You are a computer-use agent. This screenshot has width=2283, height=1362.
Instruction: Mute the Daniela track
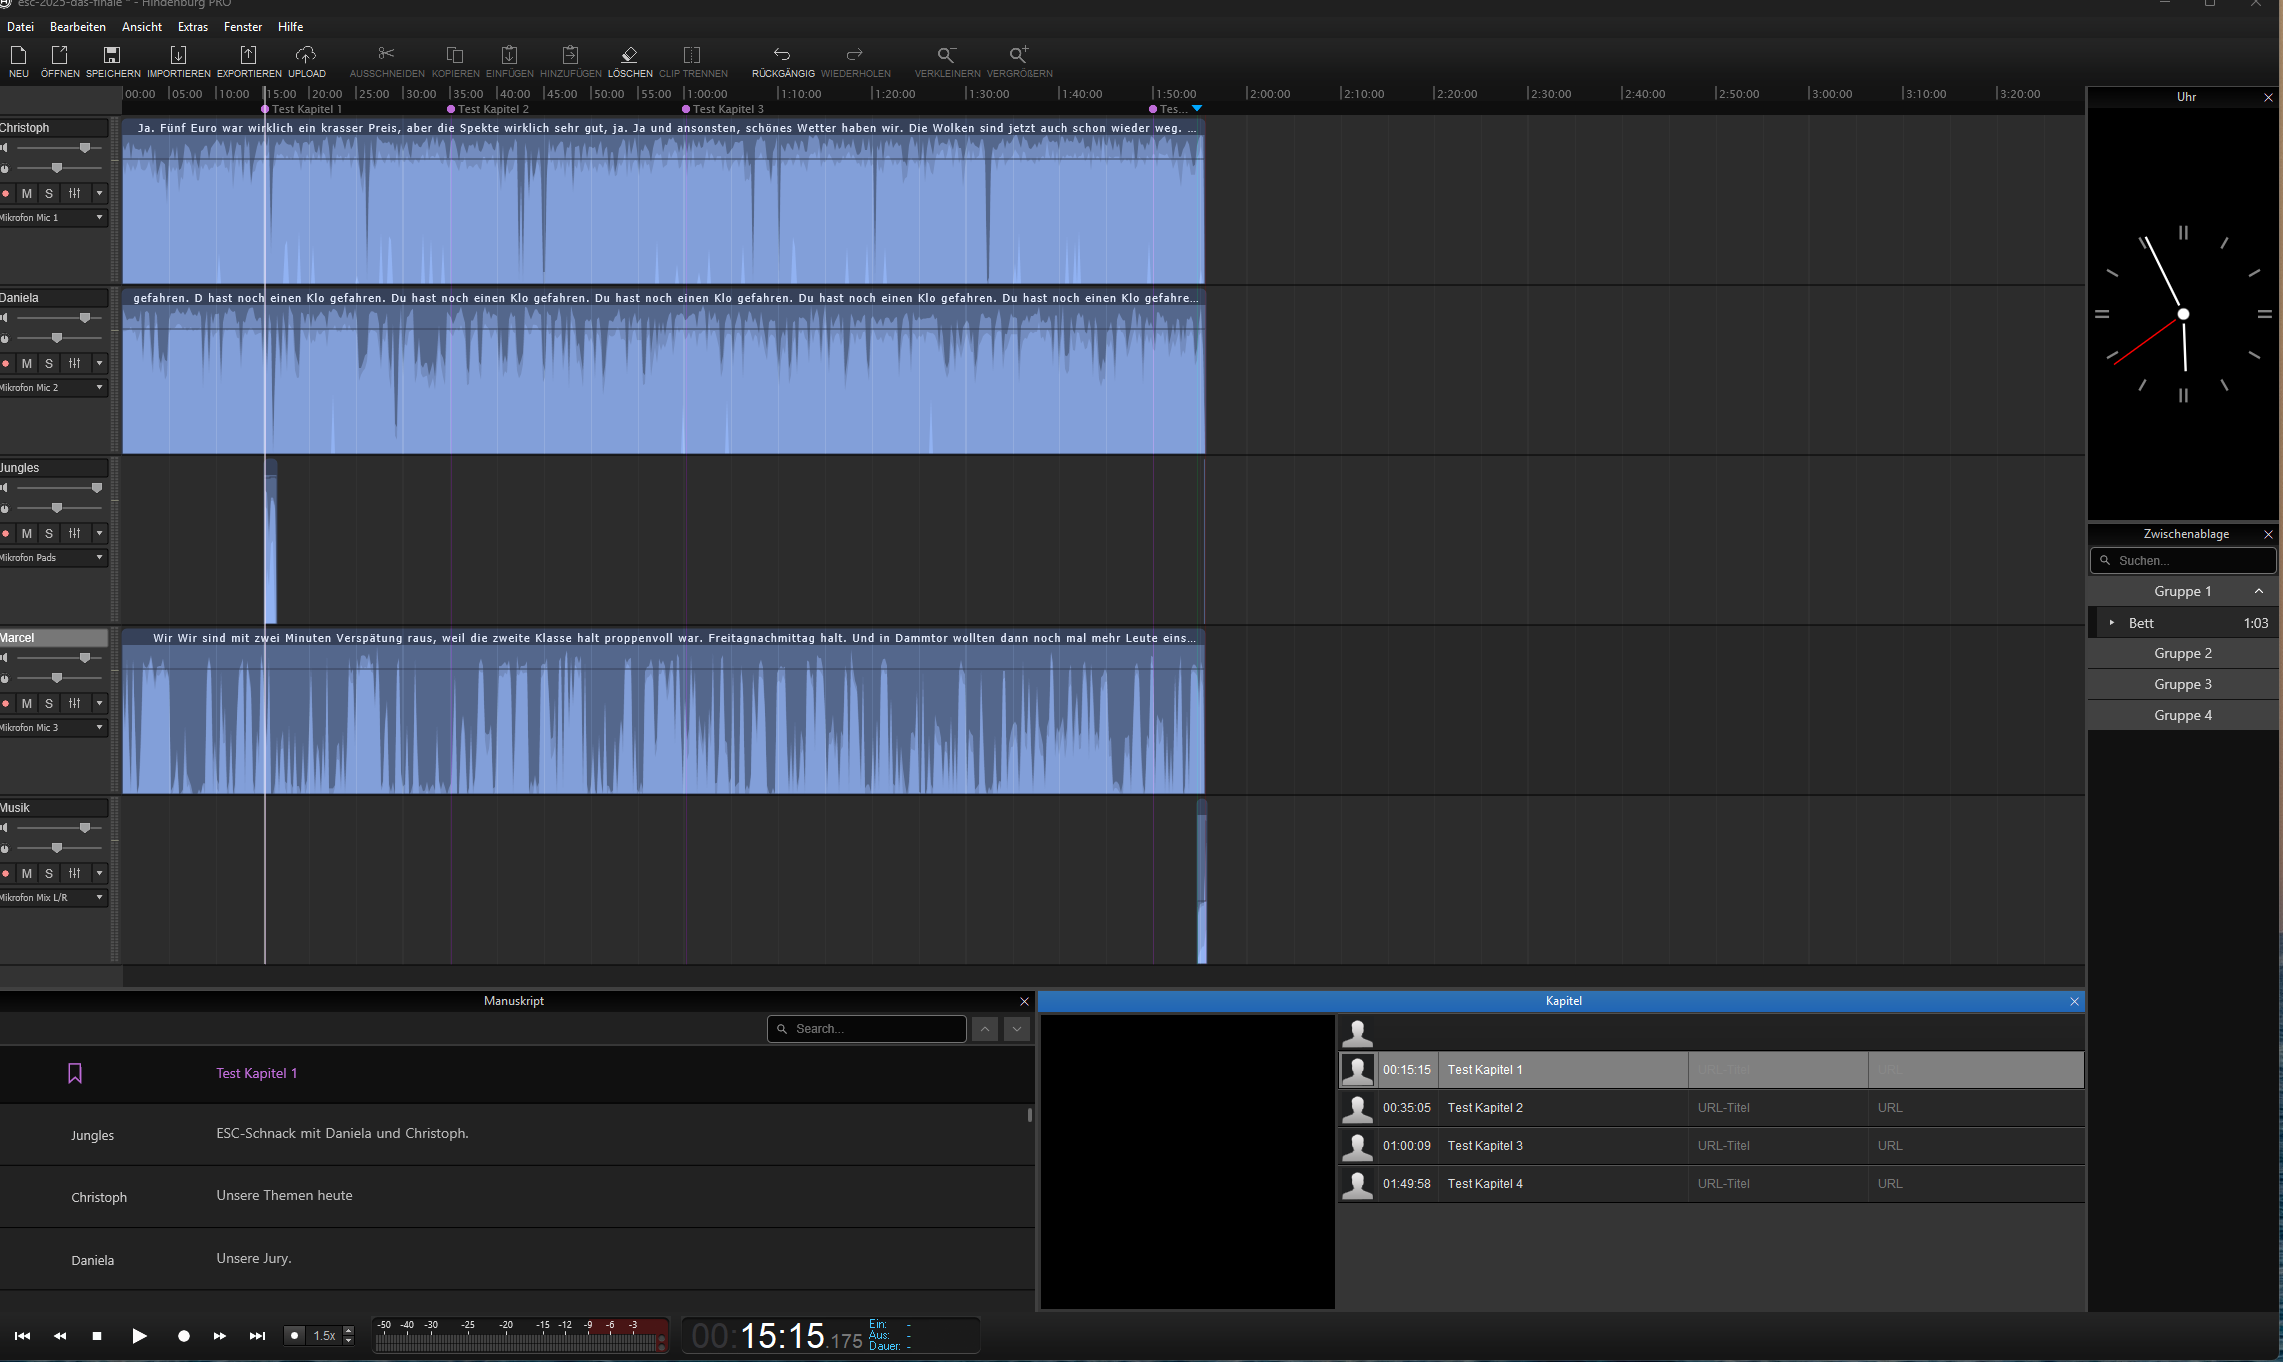point(27,363)
